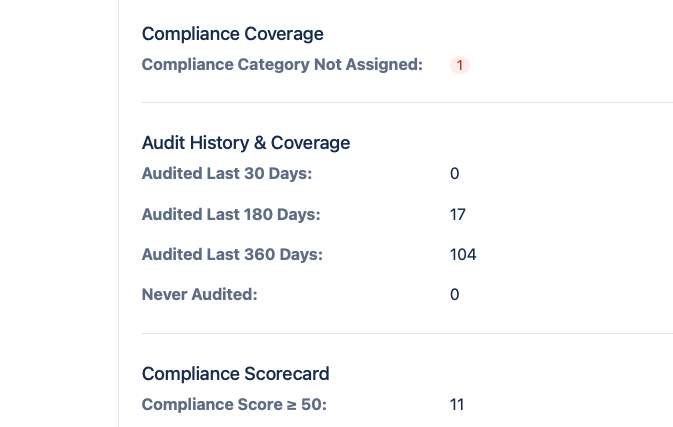Click the Audited Last 30 Days value 0
673x427 pixels.
(x=455, y=174)
